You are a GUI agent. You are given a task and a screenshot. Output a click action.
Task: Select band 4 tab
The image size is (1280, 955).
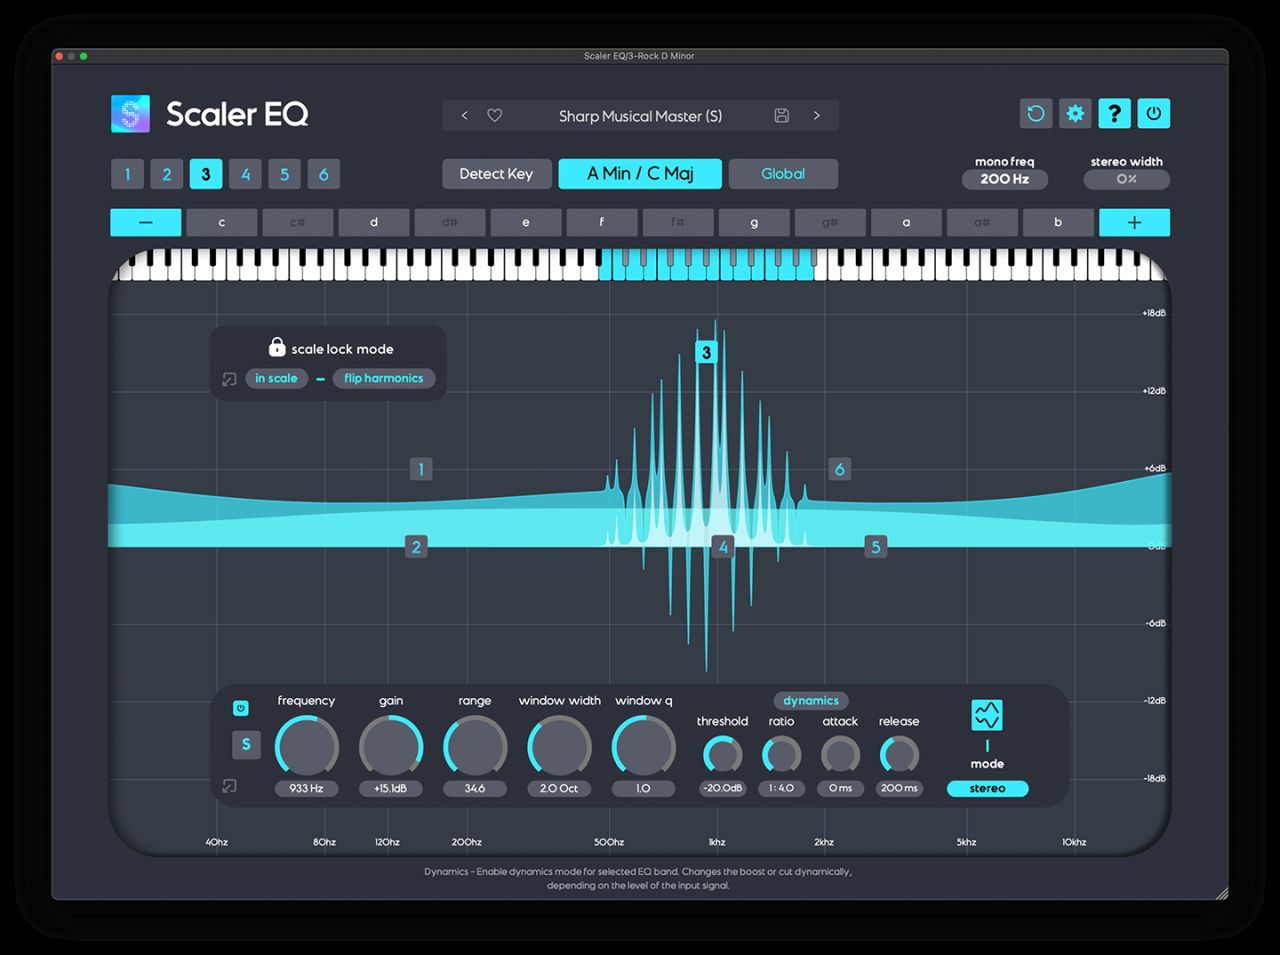pyautogui.click(x=245, y=174)
